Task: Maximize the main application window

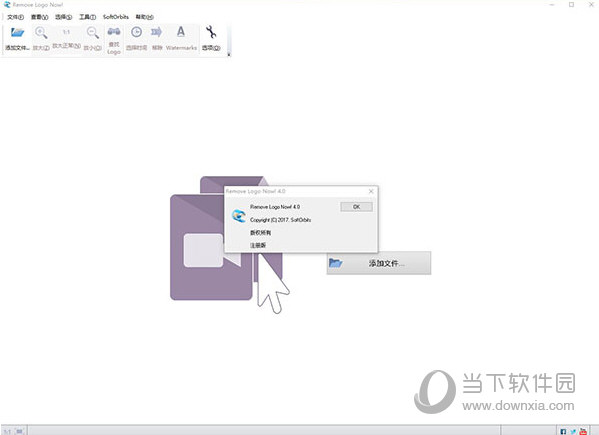Action: [x=571, y=5]
